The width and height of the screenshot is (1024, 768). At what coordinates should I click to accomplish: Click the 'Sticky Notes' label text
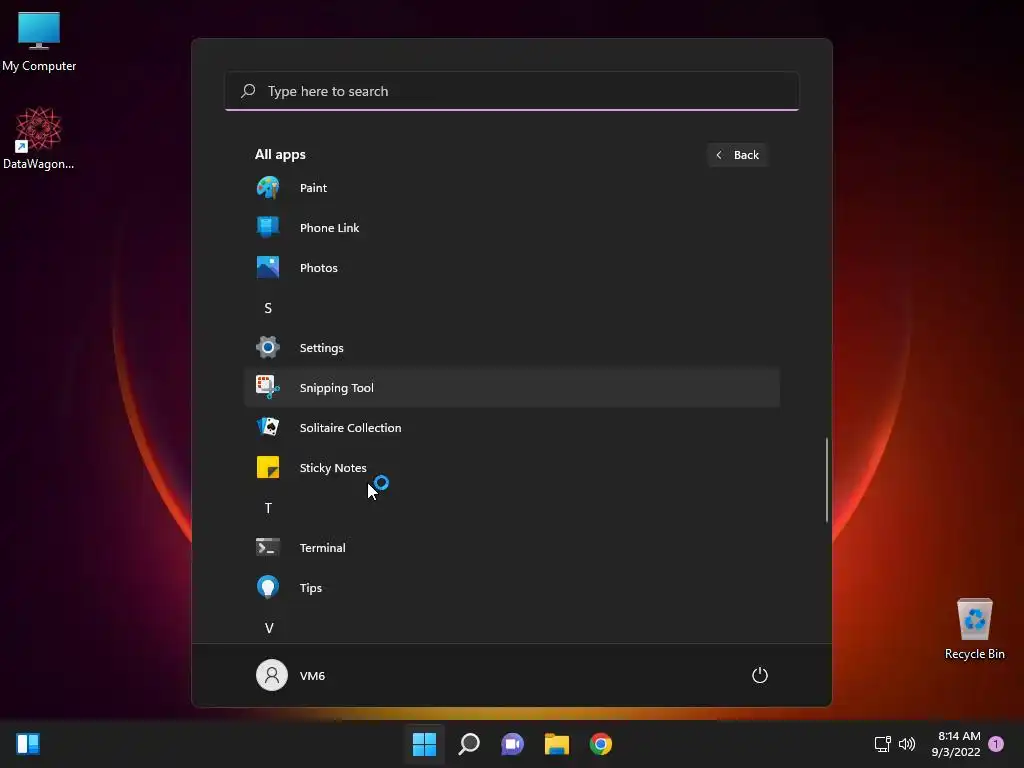tap(333, 468)
